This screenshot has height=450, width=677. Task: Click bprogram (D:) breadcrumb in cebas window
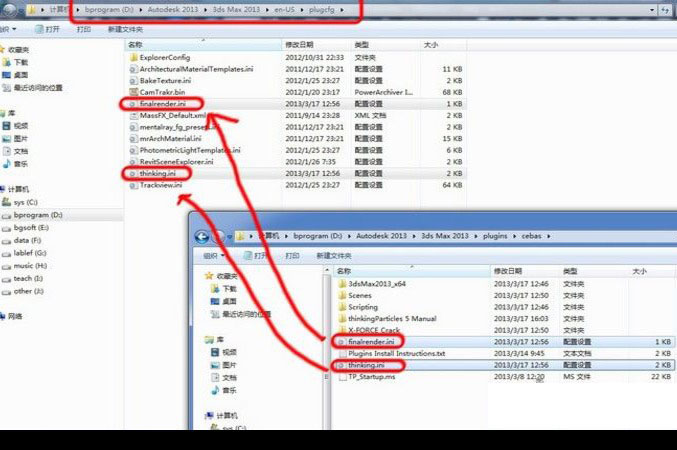click(318, 236)
